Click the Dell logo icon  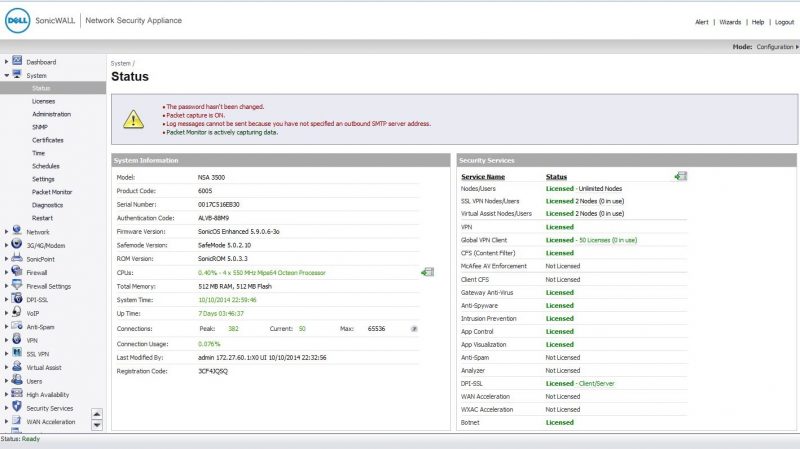click(17, 21)
